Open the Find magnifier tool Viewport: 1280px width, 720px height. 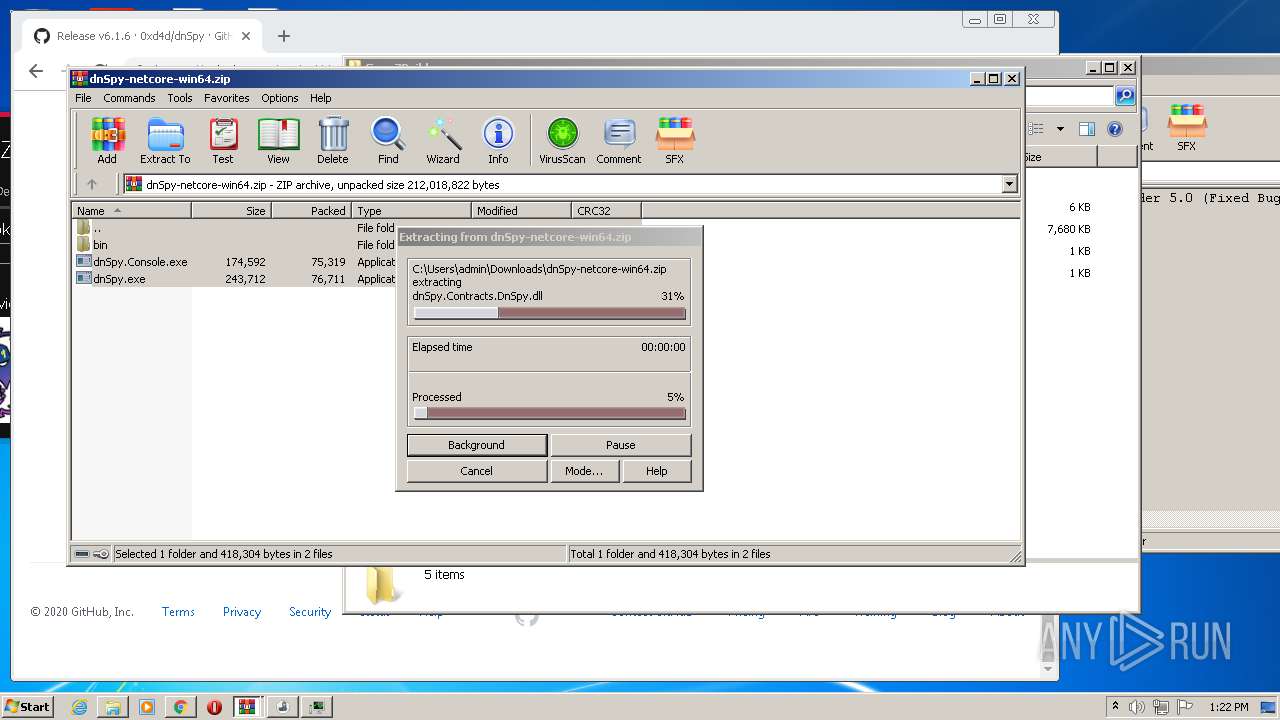click(388, 140)
